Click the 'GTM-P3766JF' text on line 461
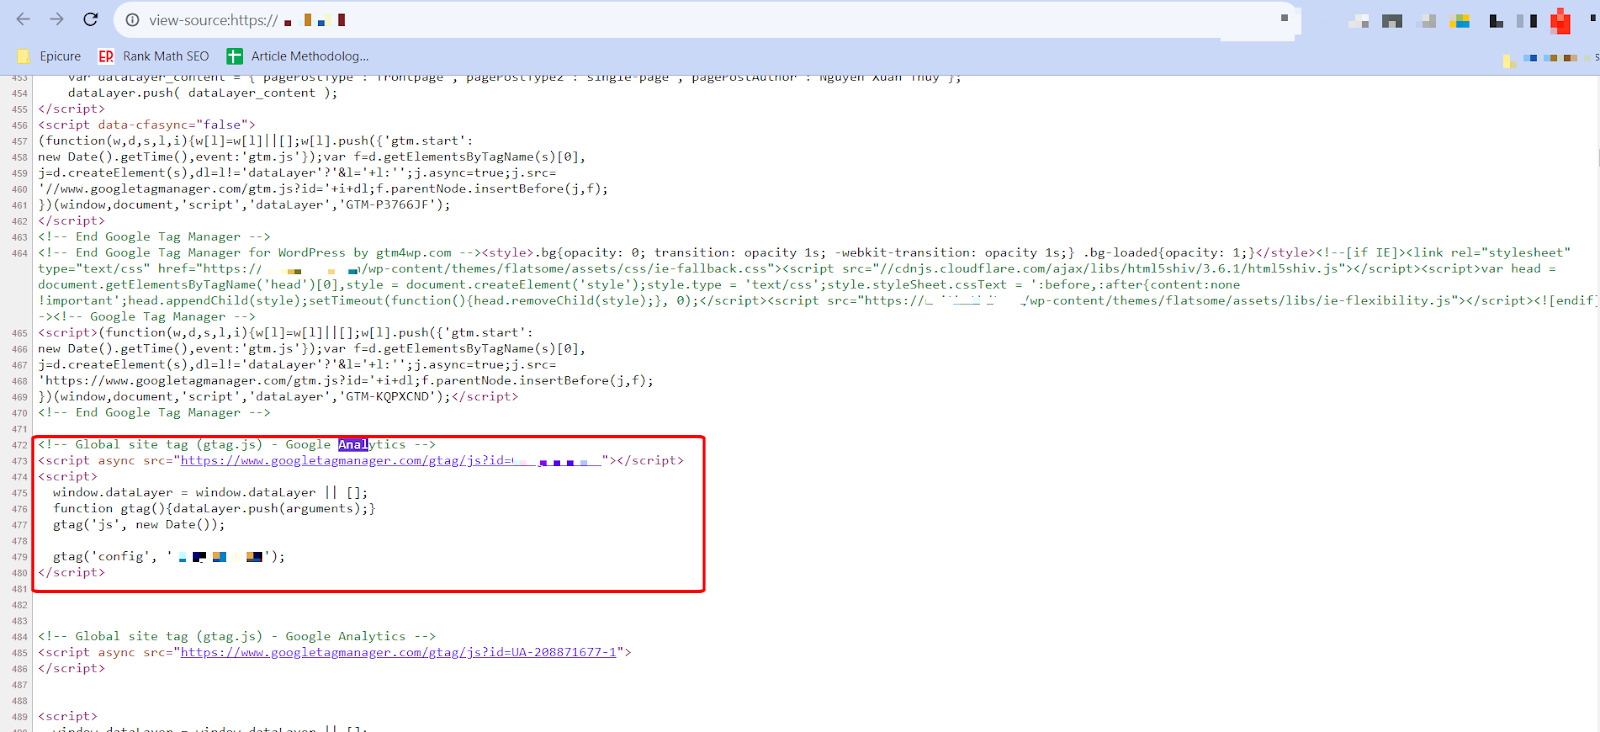Screen dimensions: 1600x732 pyautogui.click(x=389, y=205)
